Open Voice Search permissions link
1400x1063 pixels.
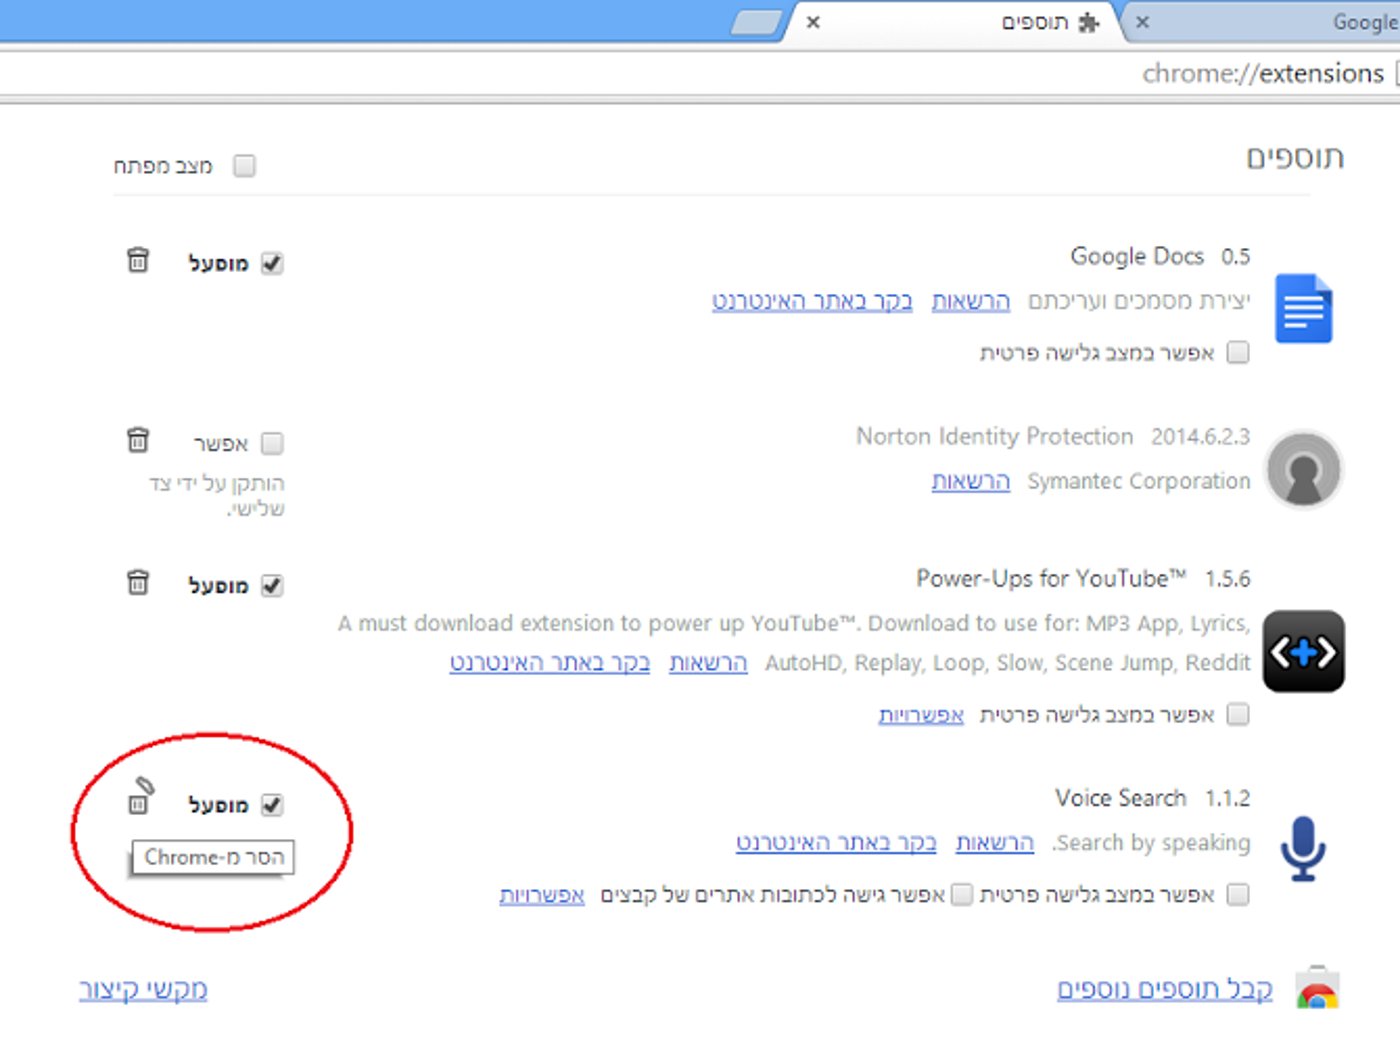[x=995, y=843]
